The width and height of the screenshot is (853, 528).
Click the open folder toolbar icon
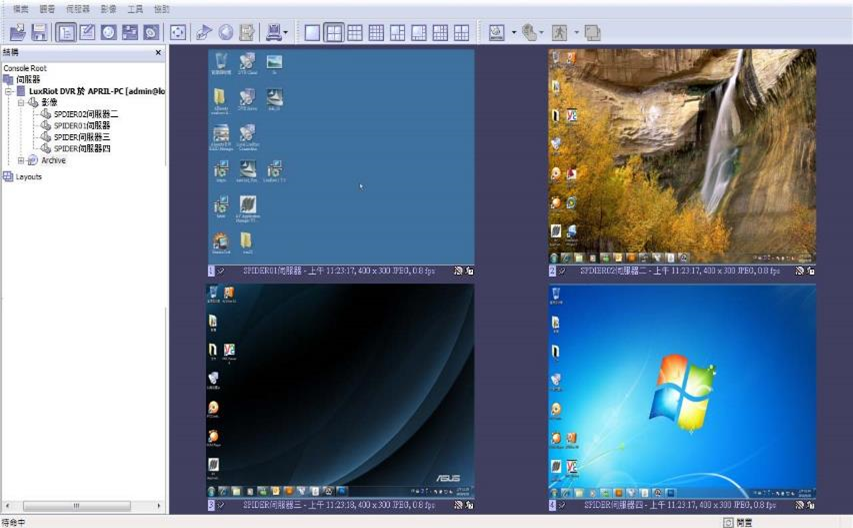point(18,32)
